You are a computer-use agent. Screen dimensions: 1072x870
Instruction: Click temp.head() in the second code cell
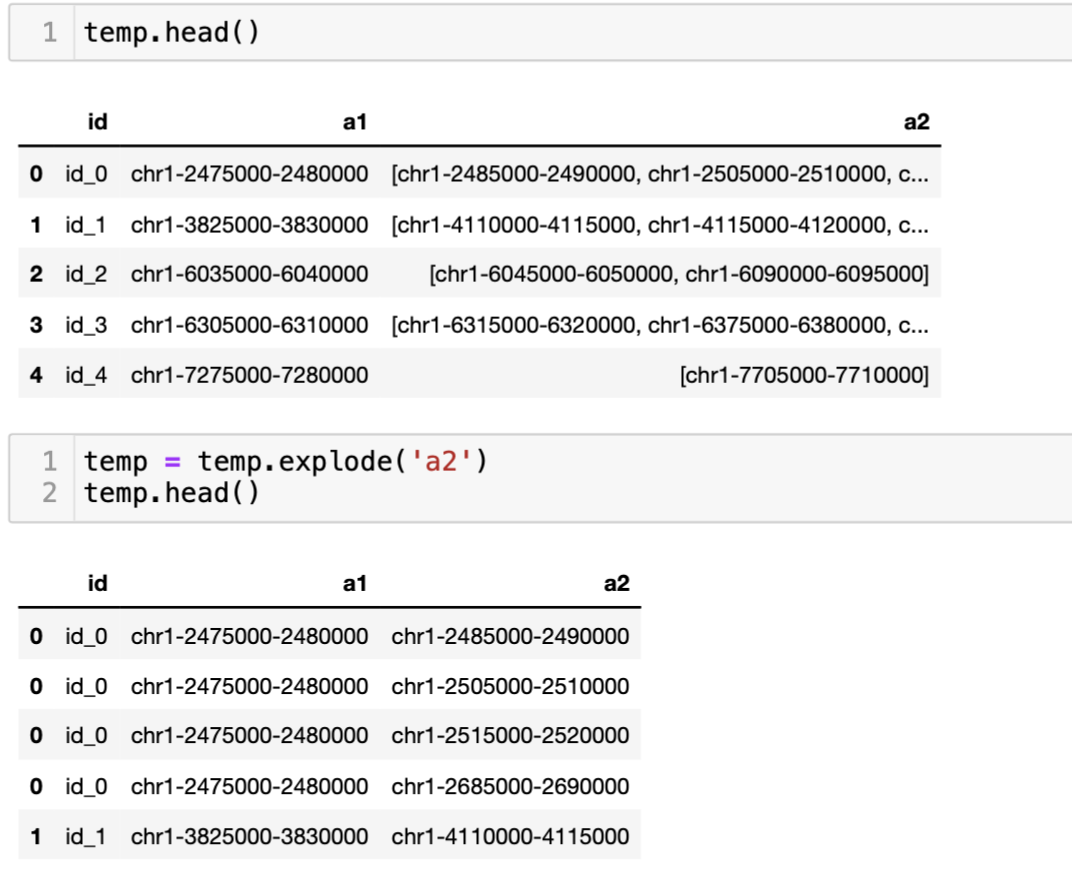point(171,493)
